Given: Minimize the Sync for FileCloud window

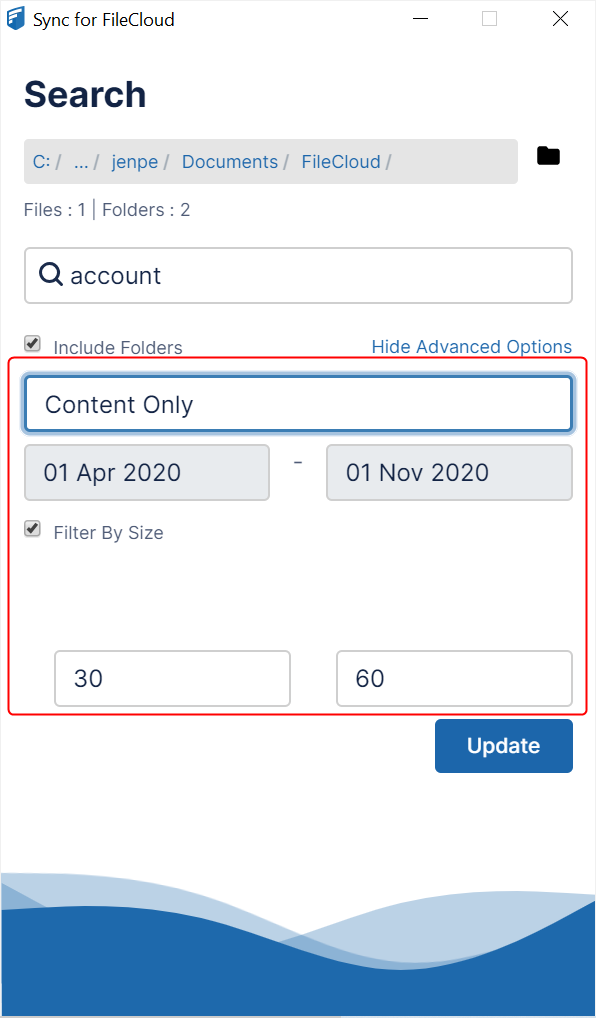Looking at the screenshot, I should pyautogui.click(x=420, y=18).
